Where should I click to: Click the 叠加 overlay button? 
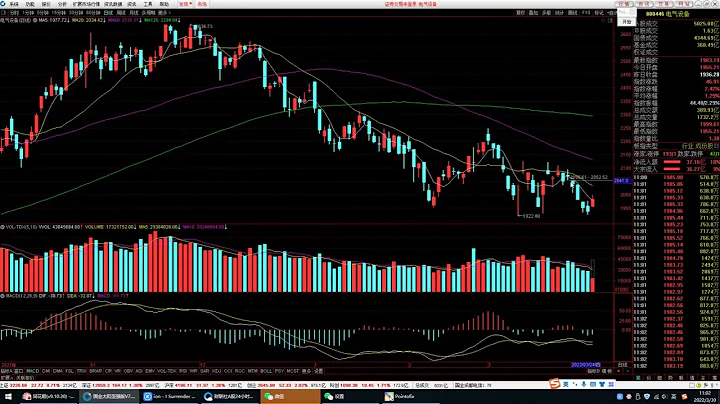533,12
